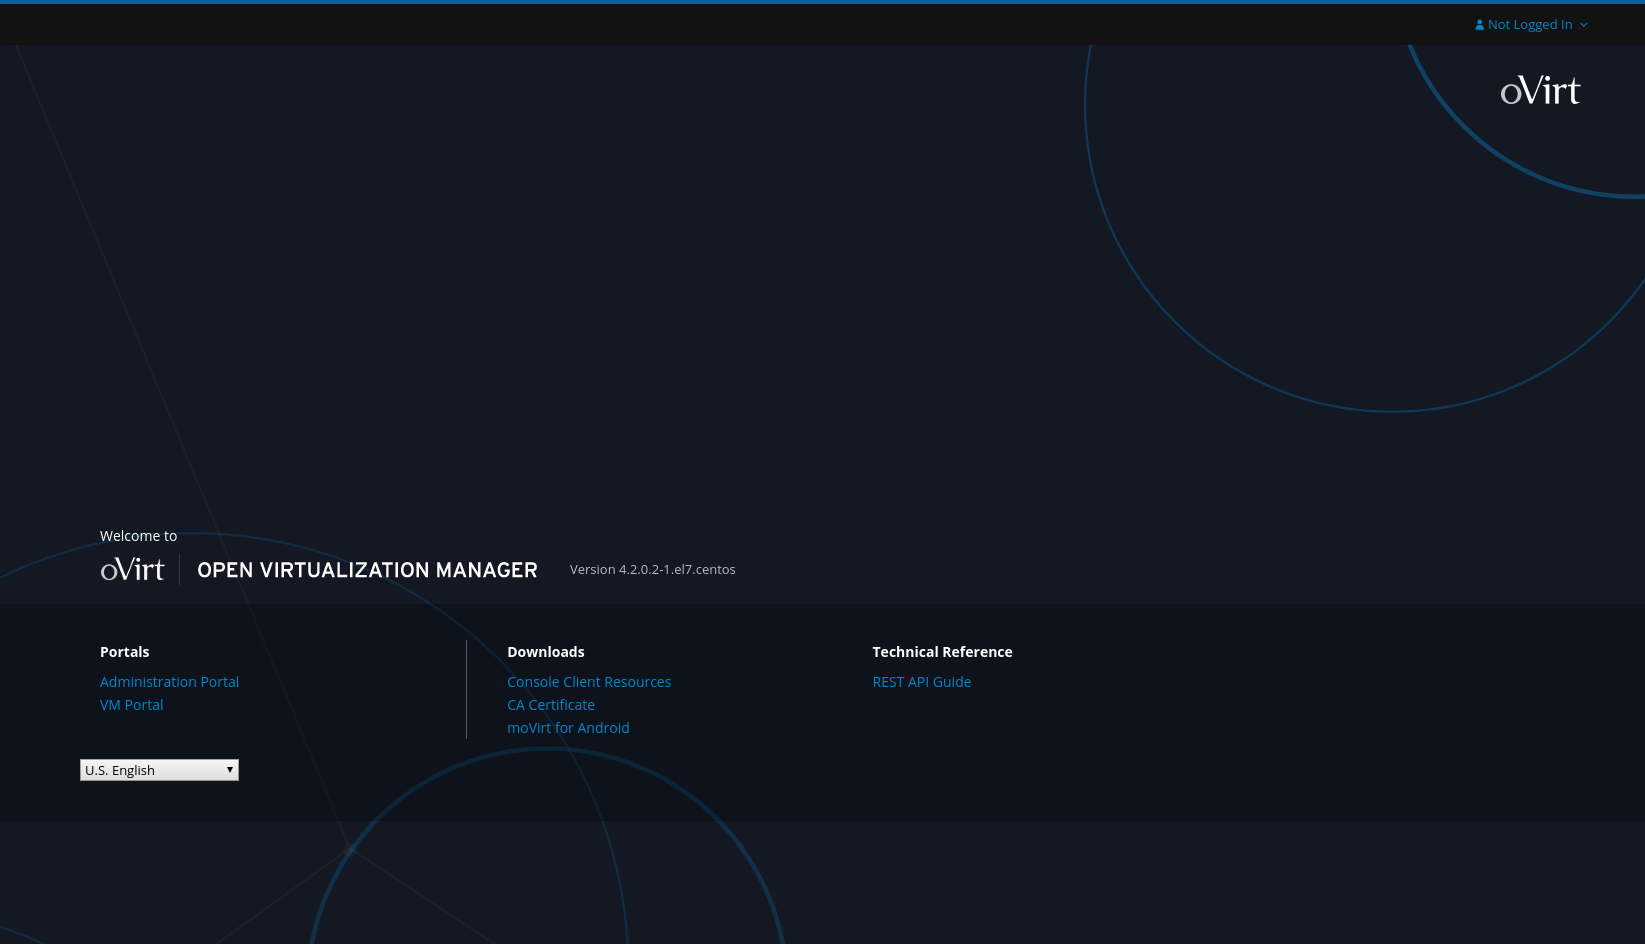1645x944 pixels.
Task: Click the oVirt logo in the top right
Action: click(1540, 91)
